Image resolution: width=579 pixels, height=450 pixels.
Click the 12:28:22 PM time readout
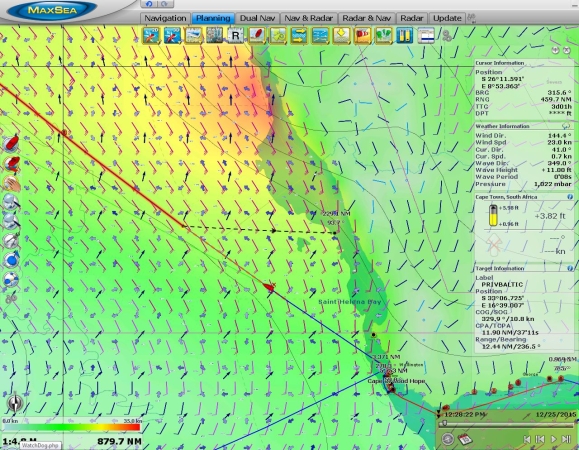[465, 415]
